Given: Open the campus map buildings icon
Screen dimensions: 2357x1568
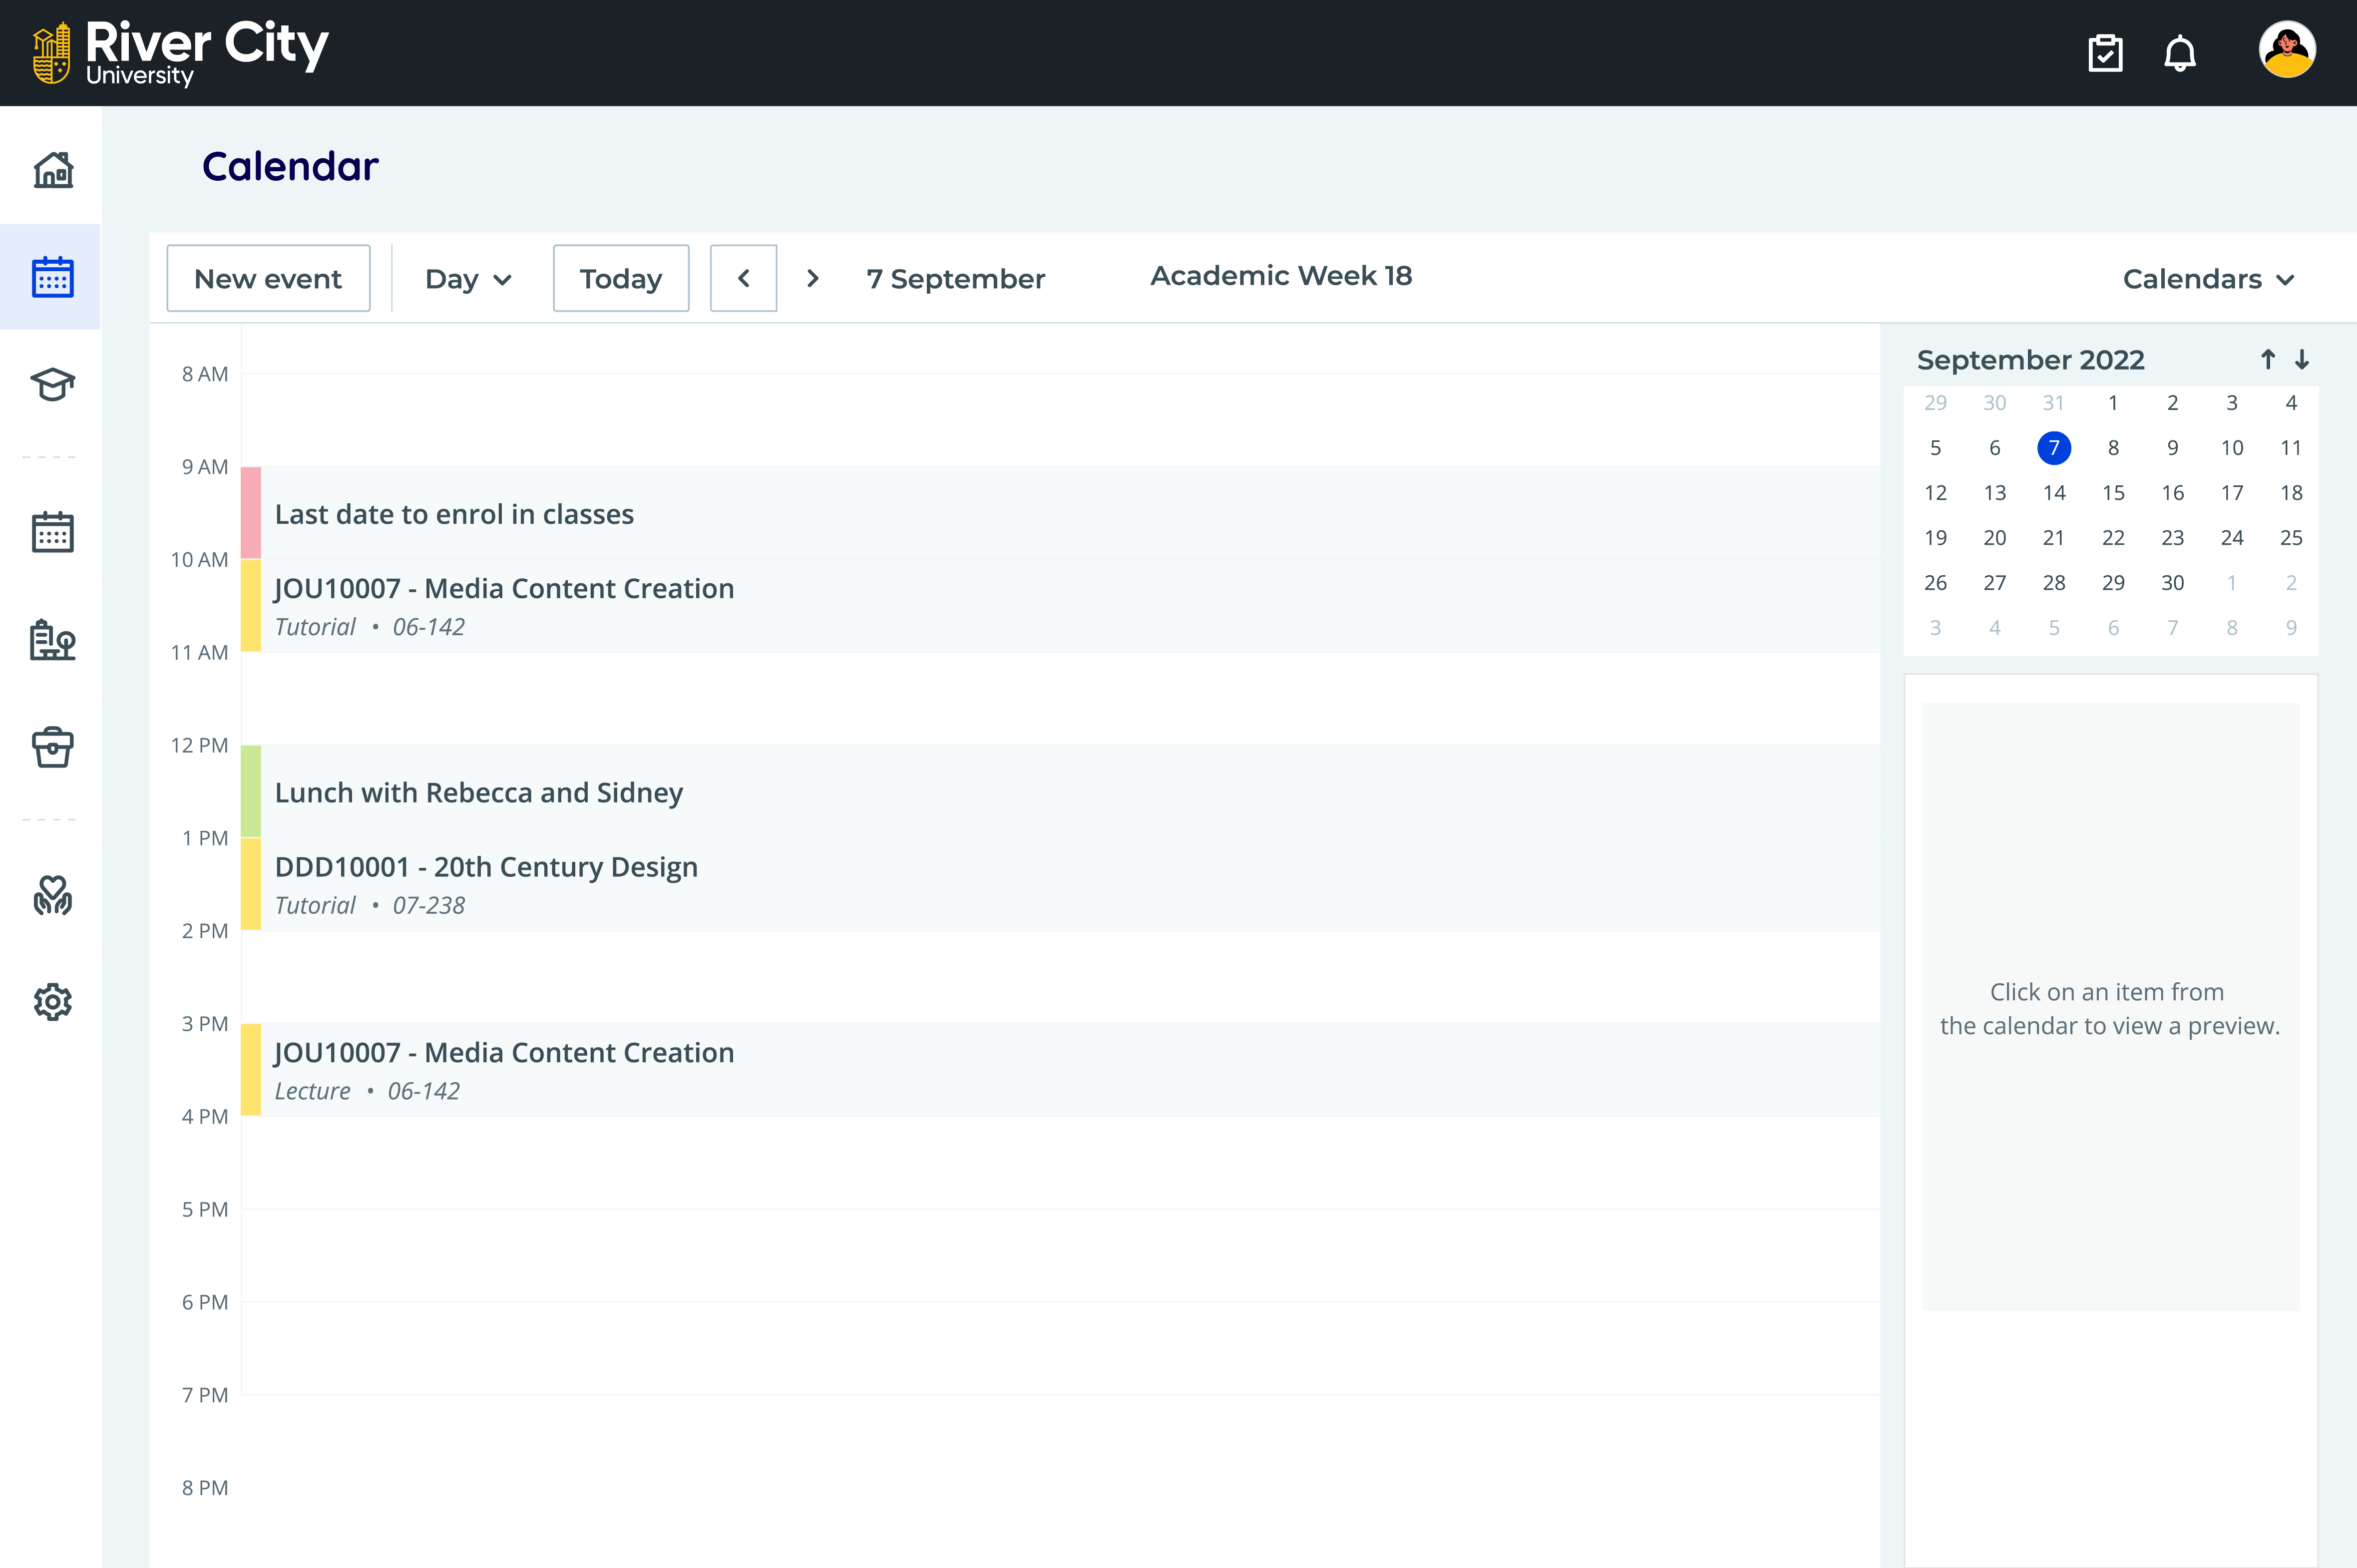Looking at the screenshot, I should coord(53,640).
